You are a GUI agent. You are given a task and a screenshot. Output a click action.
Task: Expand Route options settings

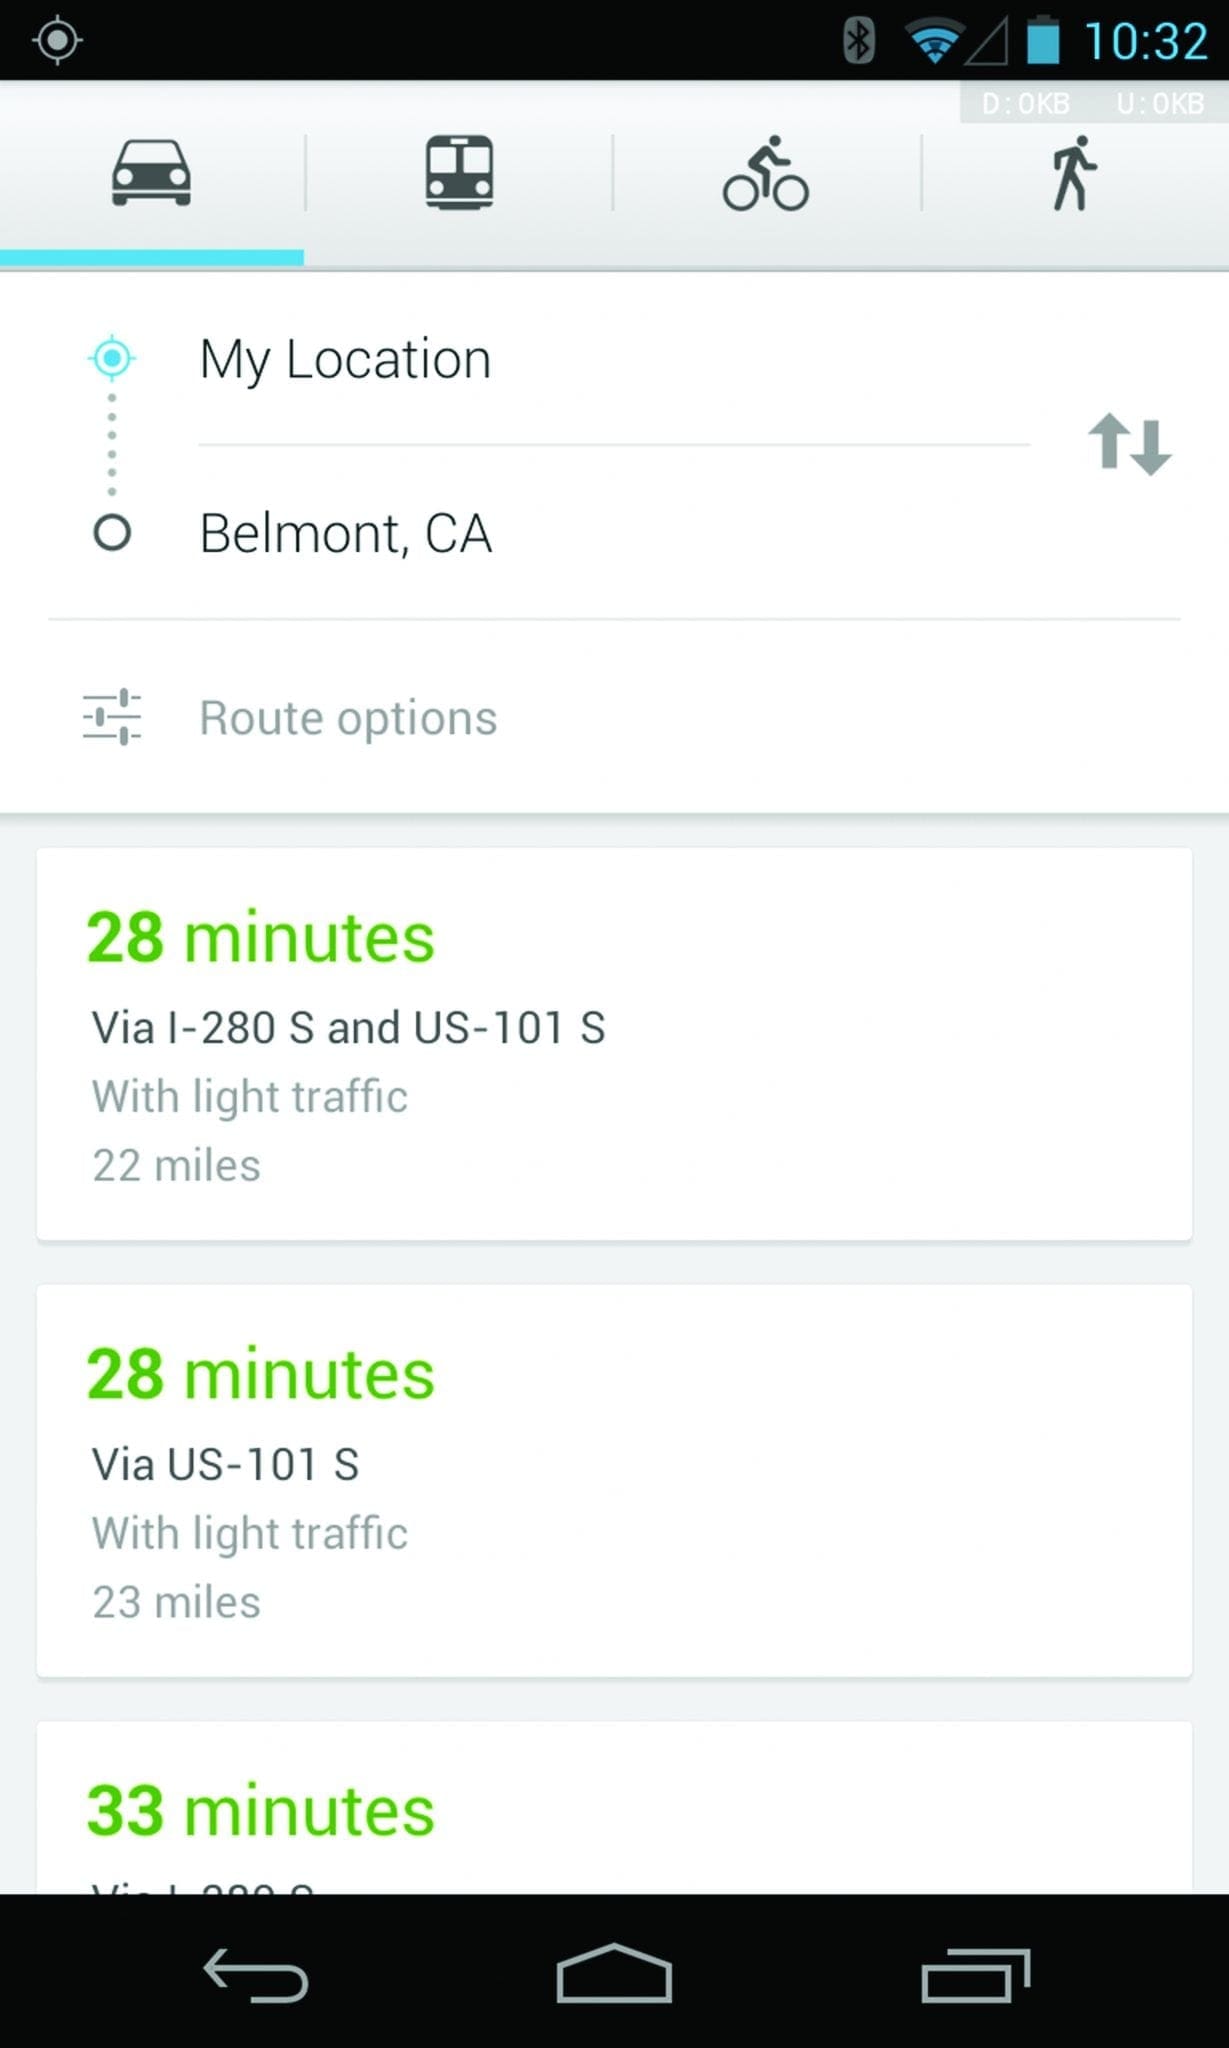(x=348, y=718)
